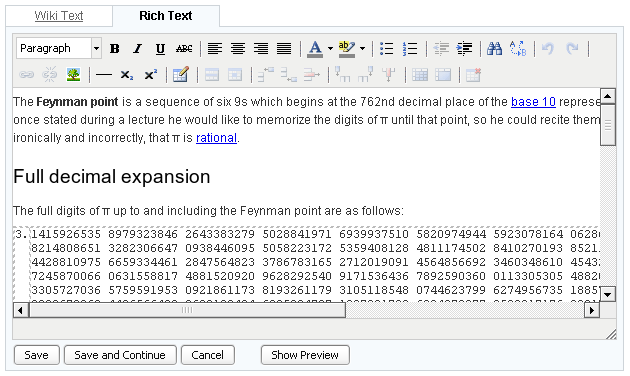Expand the highlight color dropdown arrow
Image resolution: width=630 pixels, height=376 pixels.
[362, 49]
